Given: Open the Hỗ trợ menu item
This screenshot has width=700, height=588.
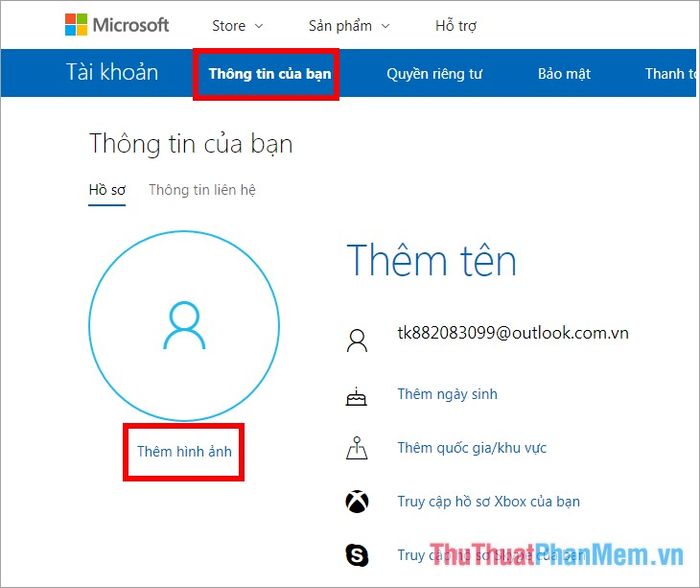Looking at the screenshot, I should coord(456,26).
